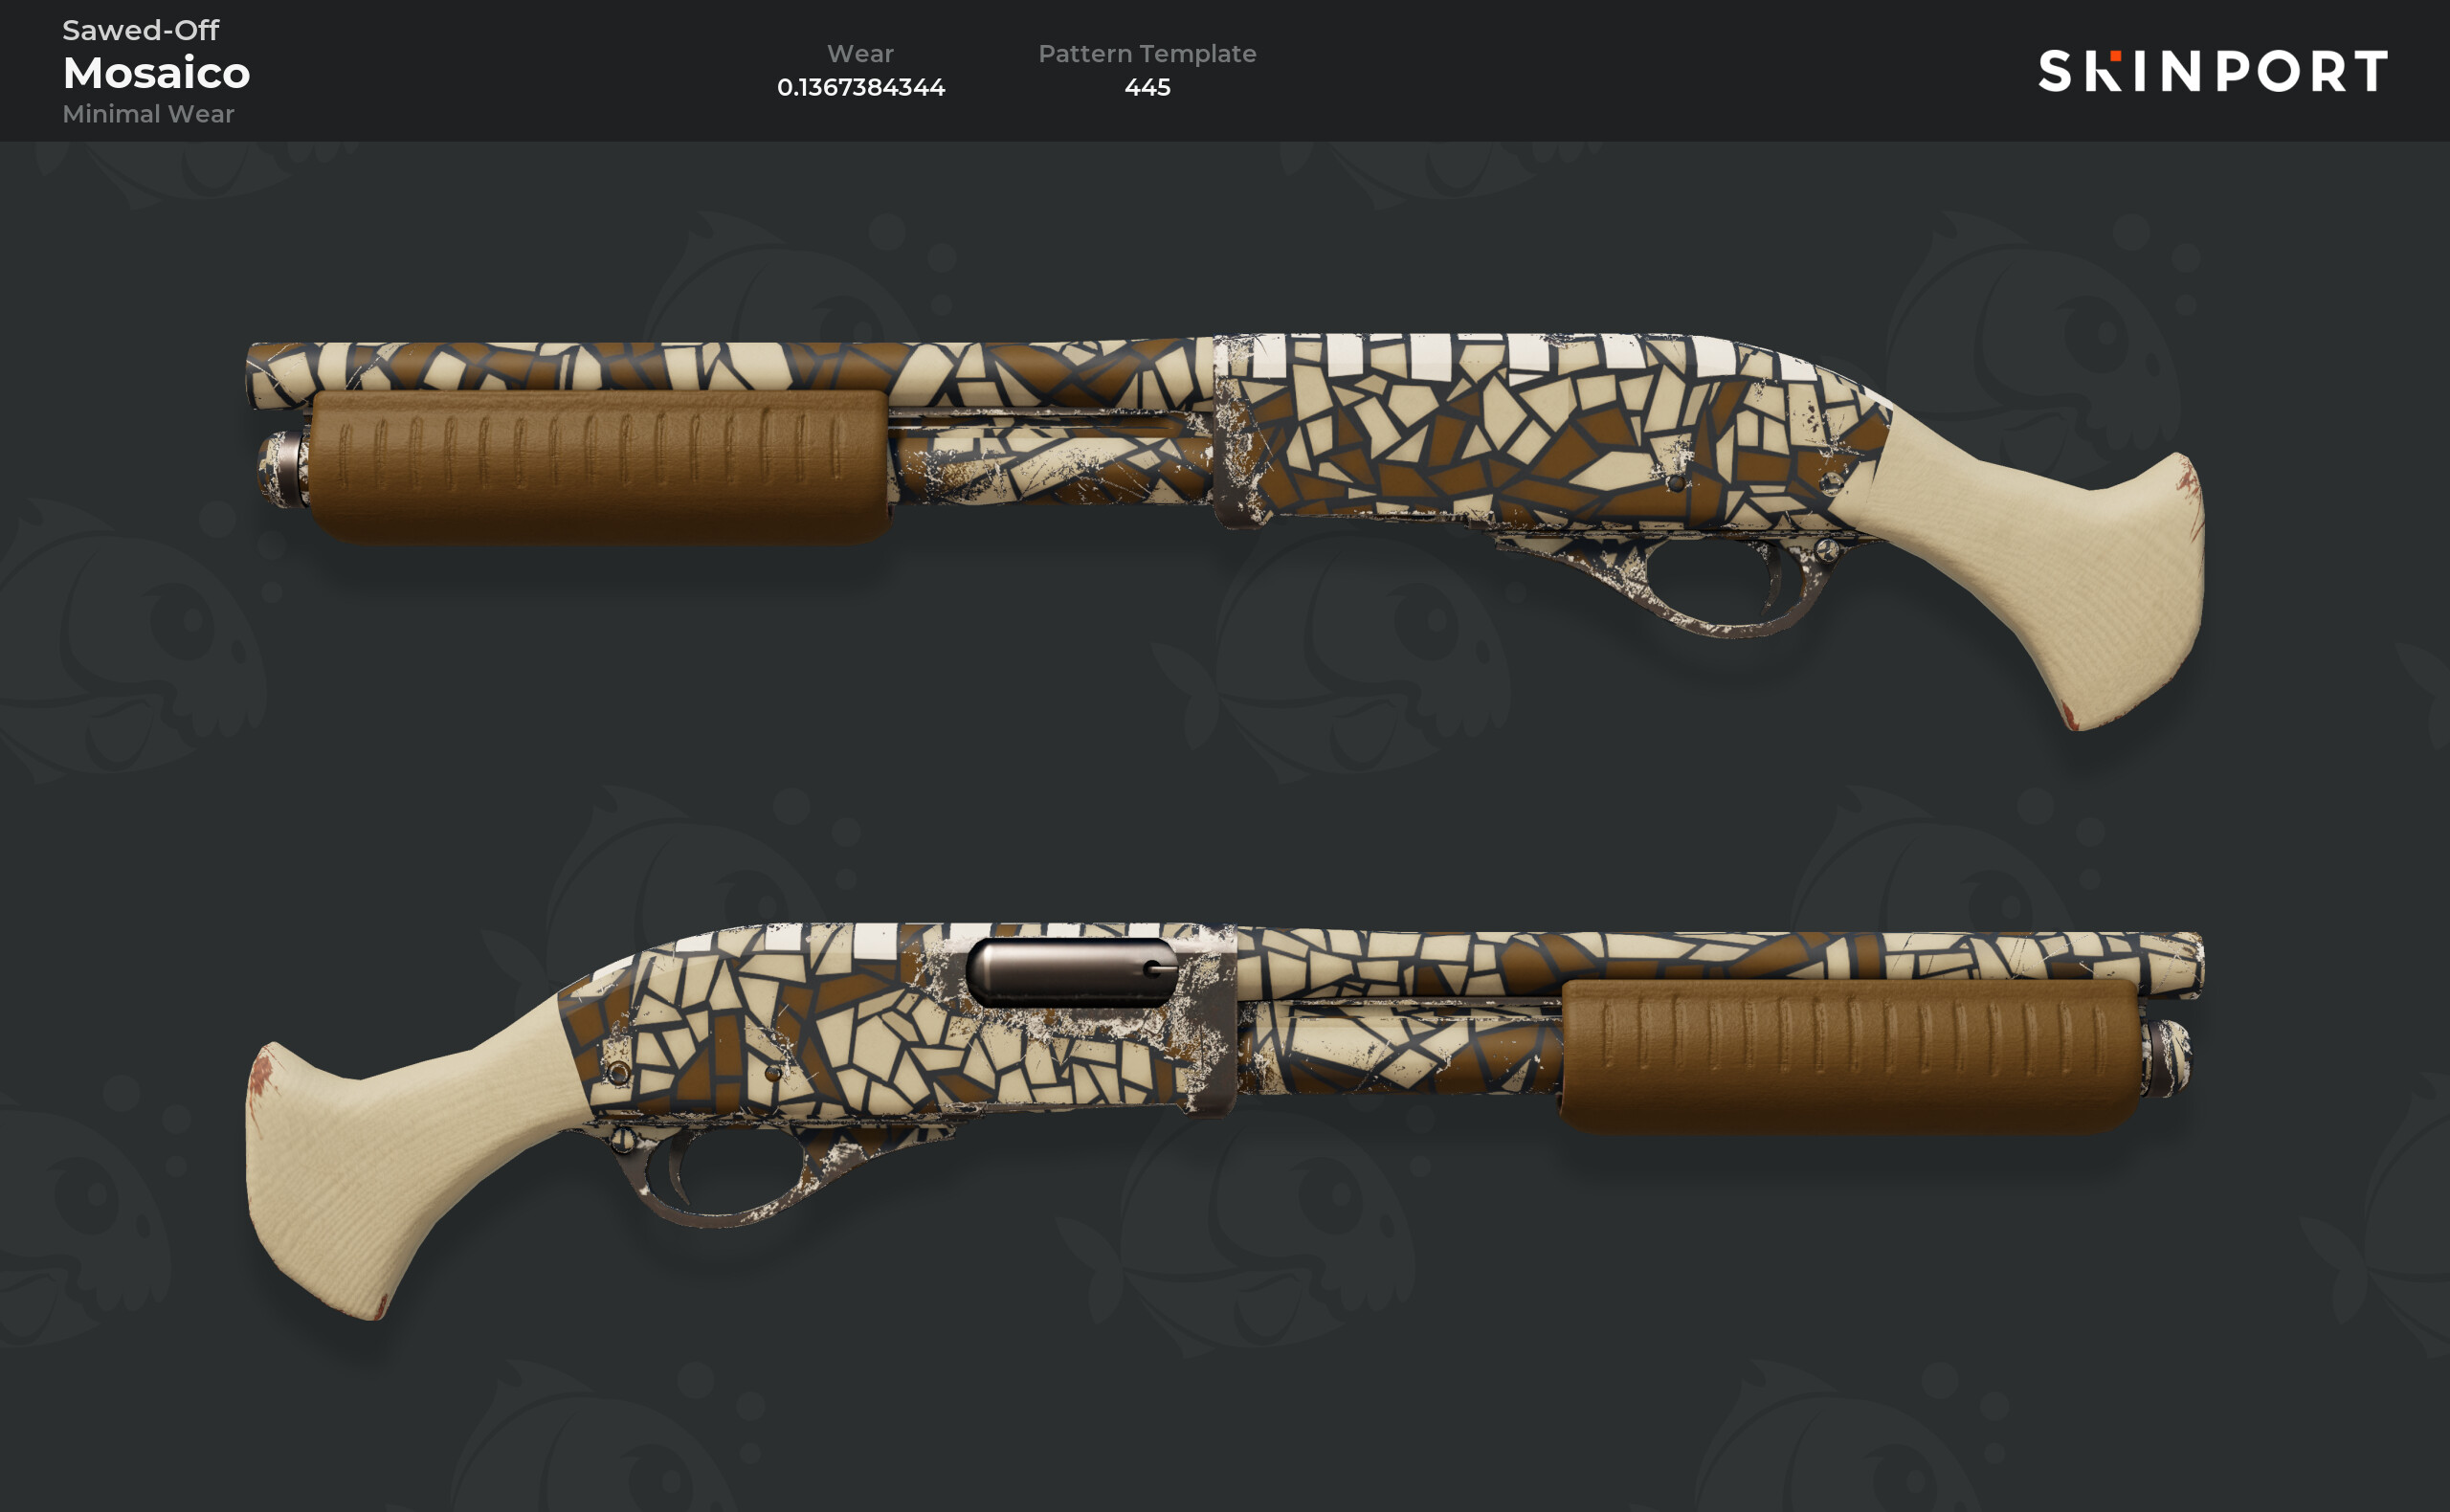Click the bottom shotgun's magazine tube cap
The width and height of the screenshot is (2450, 1512).
(x=2166, y=1058)
